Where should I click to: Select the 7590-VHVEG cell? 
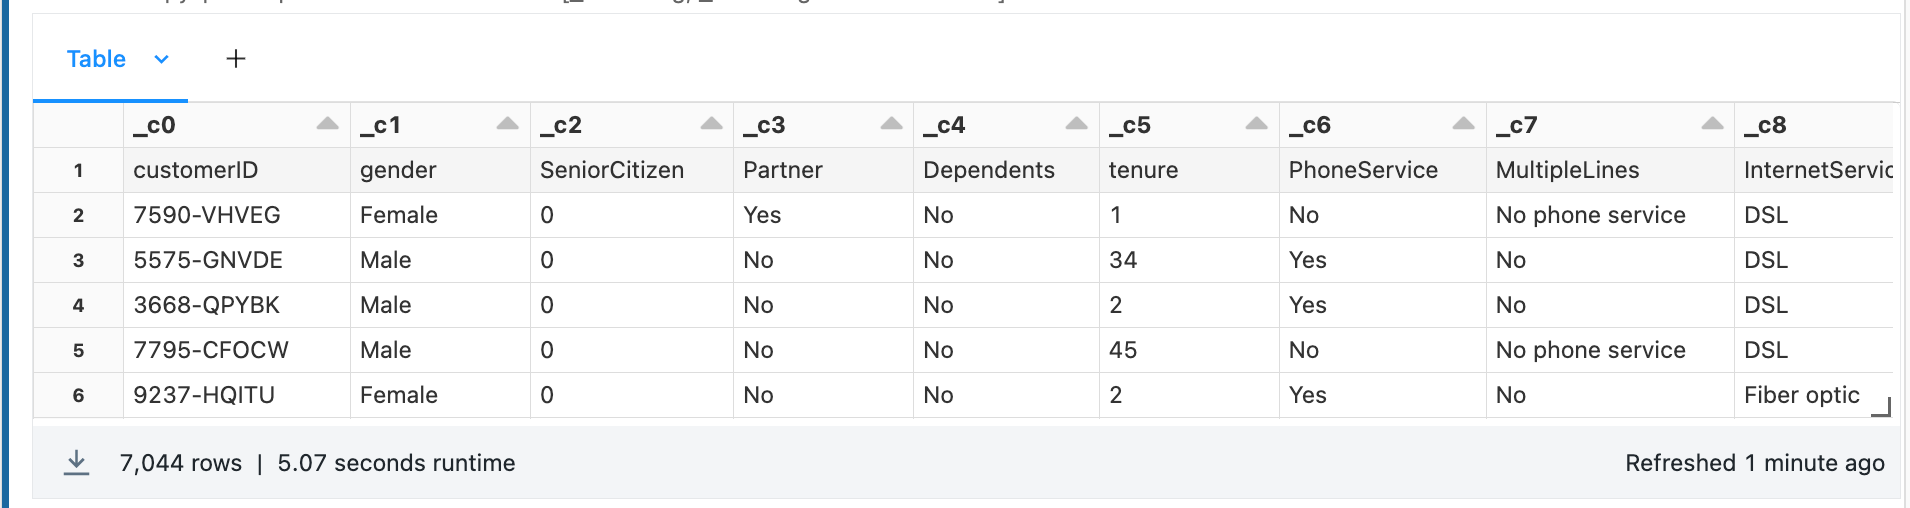click(207, 215)
